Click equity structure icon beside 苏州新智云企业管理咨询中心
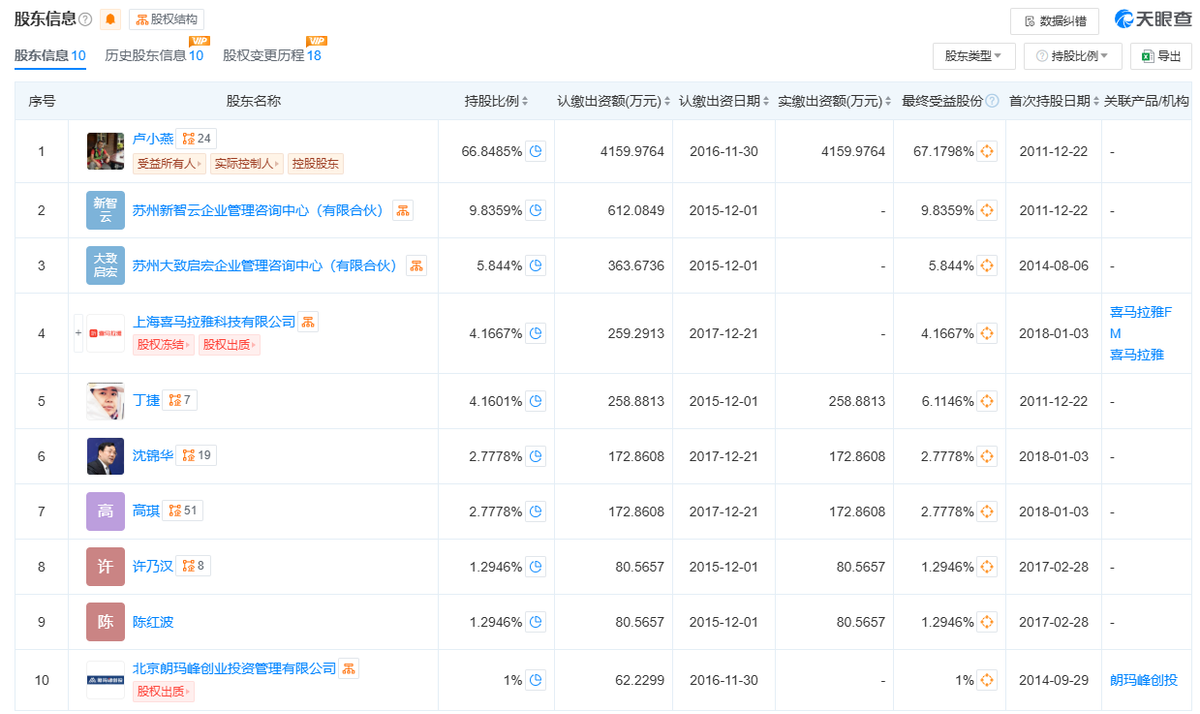Viewport: 1200px width, 714px height. pyautogui.click(x=403, y=210)
